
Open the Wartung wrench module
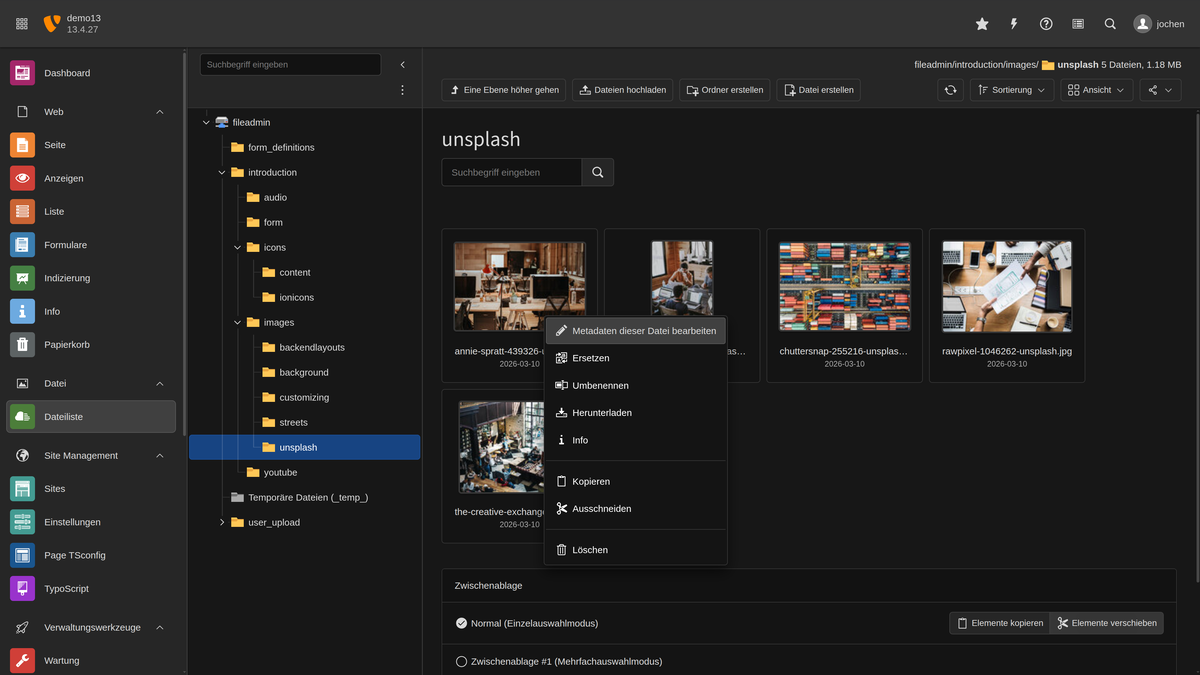[x=62, y=660]
